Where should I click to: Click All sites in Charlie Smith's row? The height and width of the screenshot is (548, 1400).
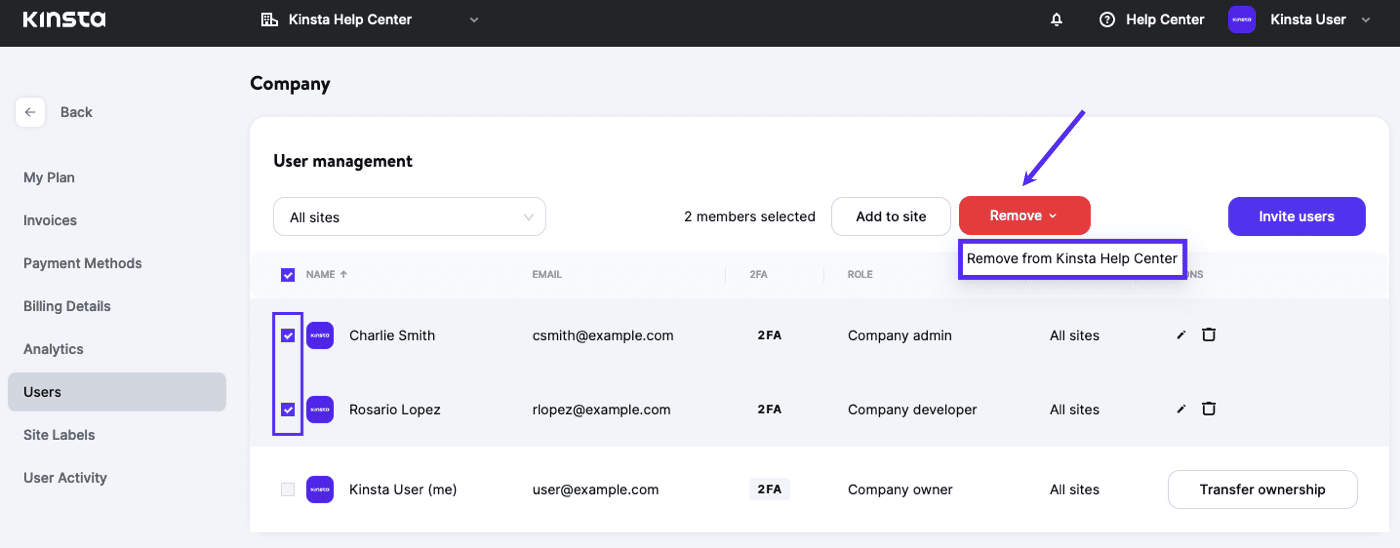point(1074,335)
